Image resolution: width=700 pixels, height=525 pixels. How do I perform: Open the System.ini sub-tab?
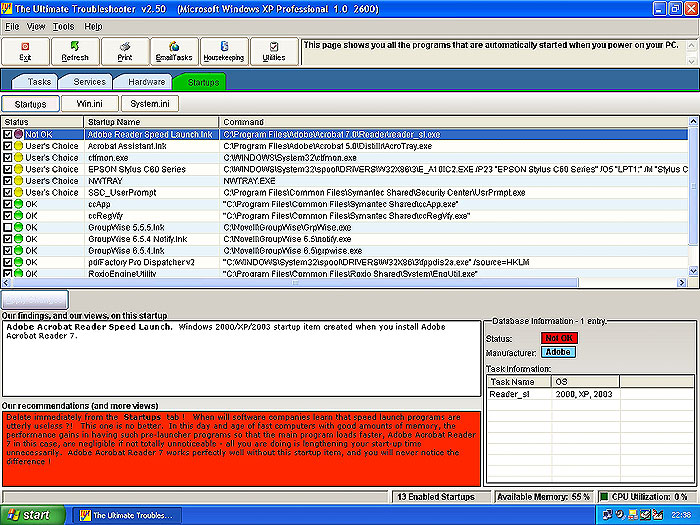(x=150, y=104)
